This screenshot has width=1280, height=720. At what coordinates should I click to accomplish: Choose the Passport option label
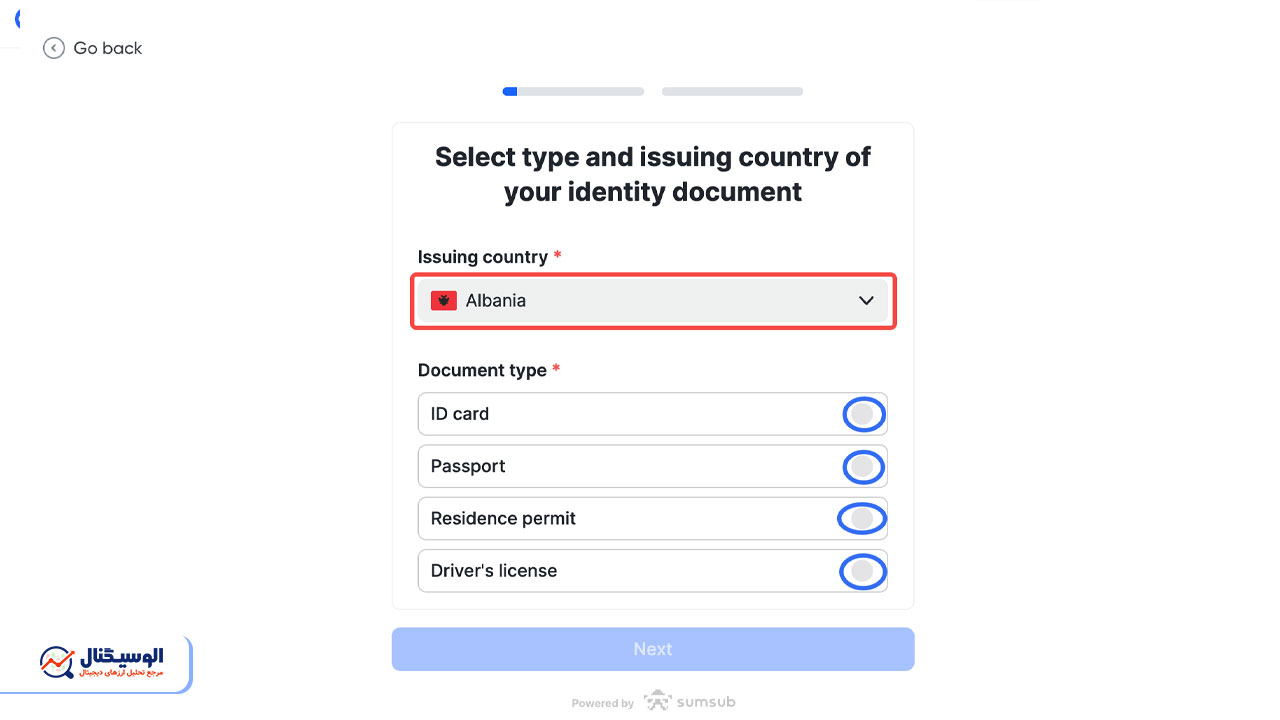[468, 466]
